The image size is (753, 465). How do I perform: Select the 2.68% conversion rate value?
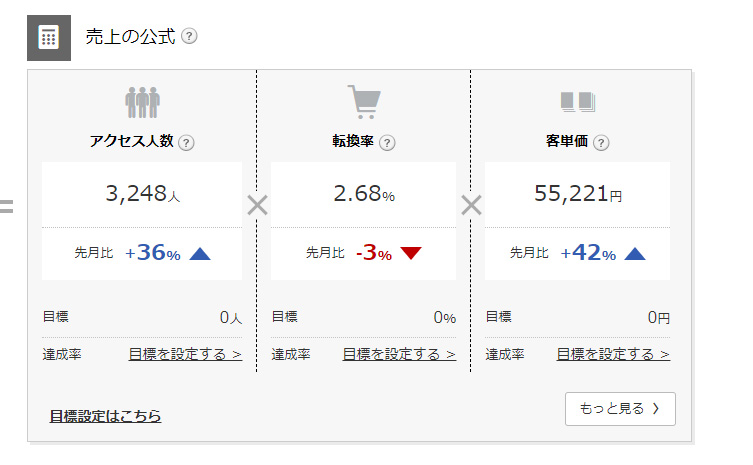(364, 194)
